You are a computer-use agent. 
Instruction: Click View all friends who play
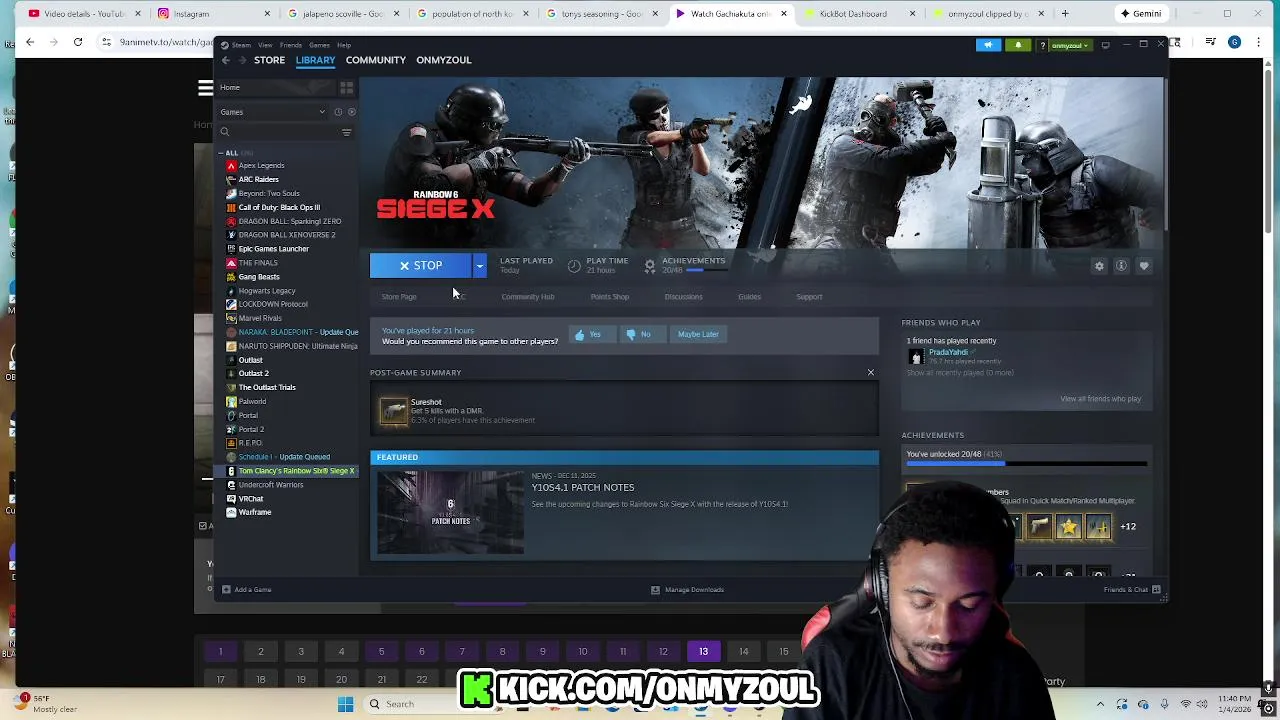click(1100, 399)
